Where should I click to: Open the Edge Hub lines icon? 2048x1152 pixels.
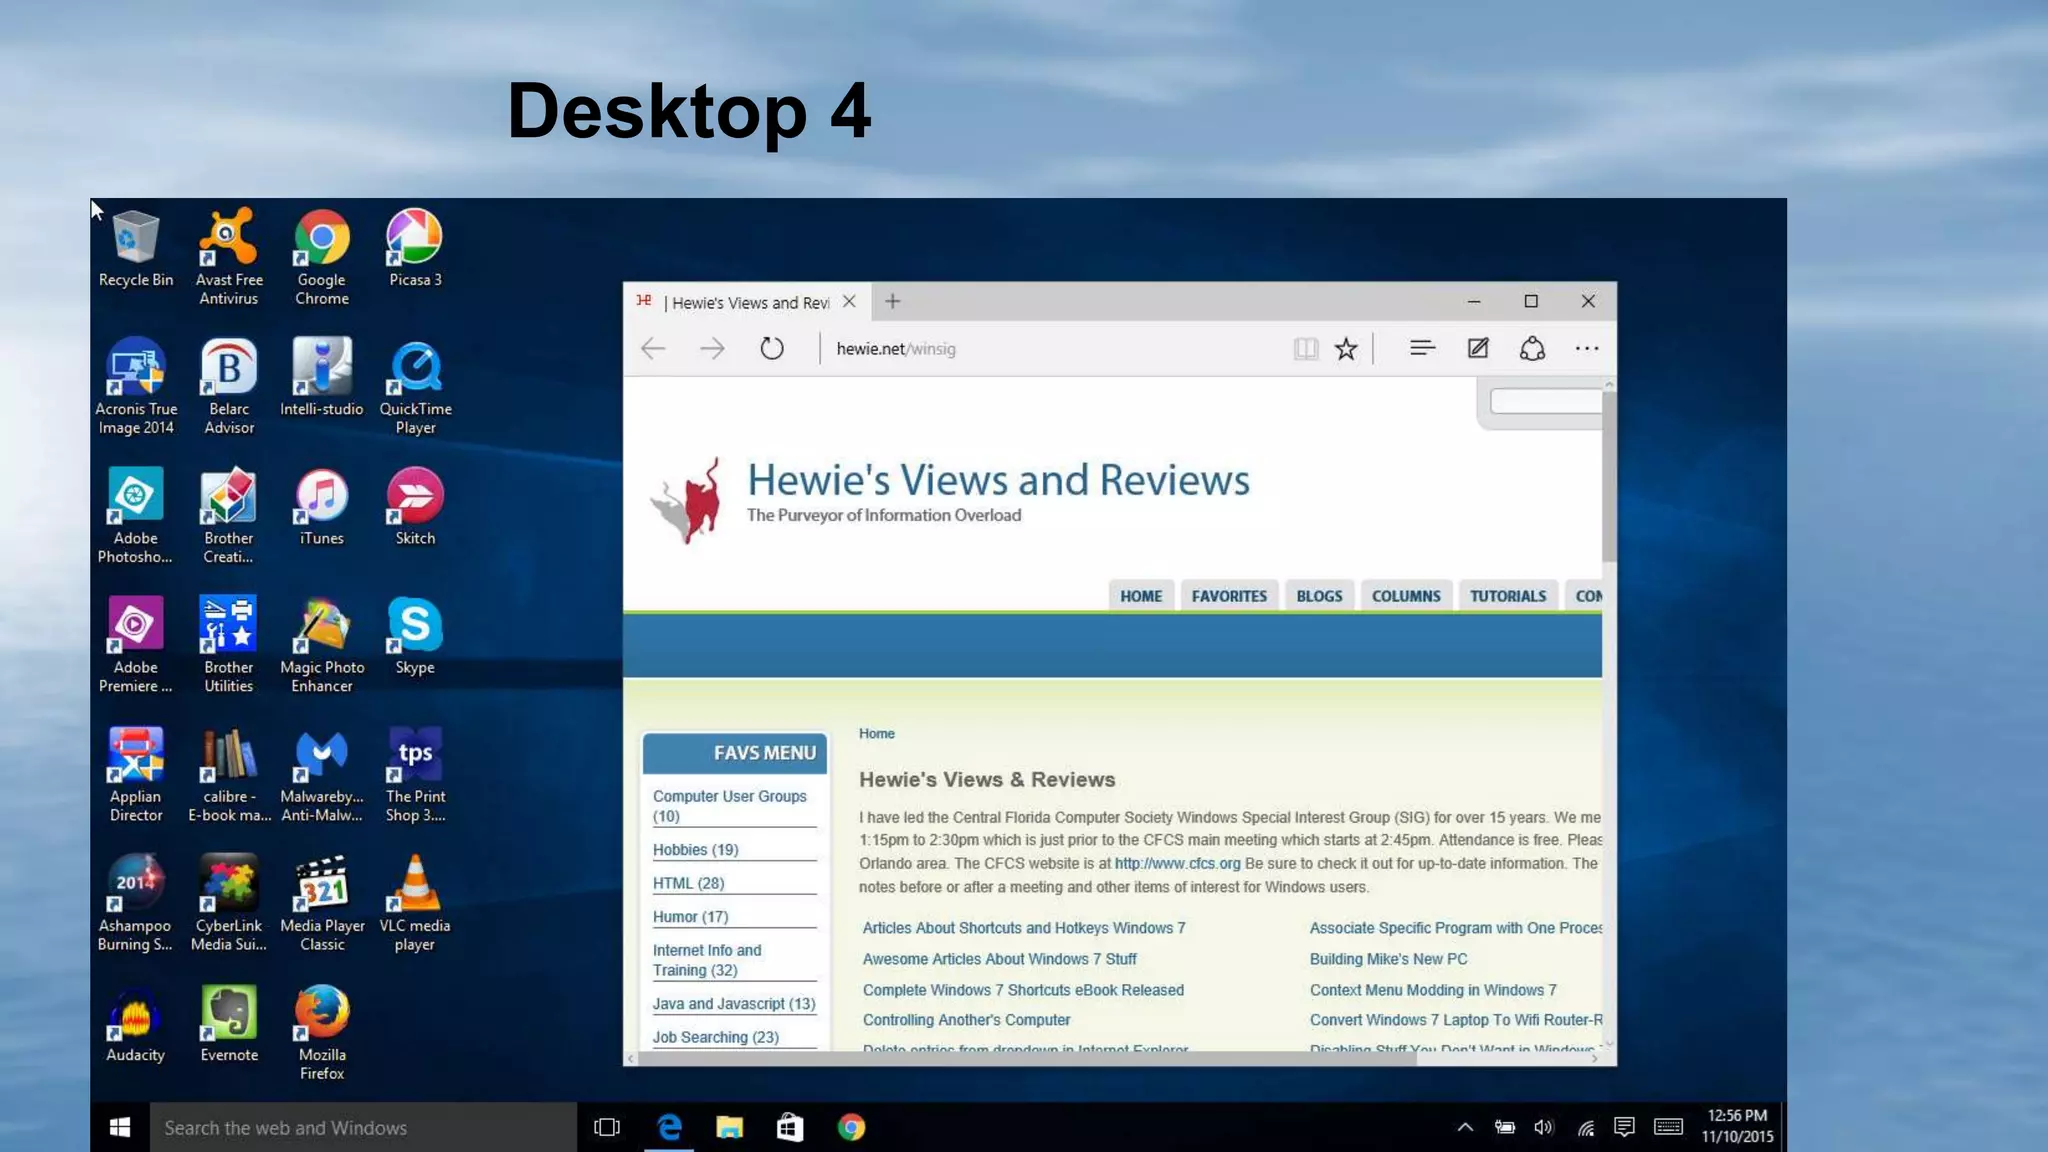(1422, 348)
